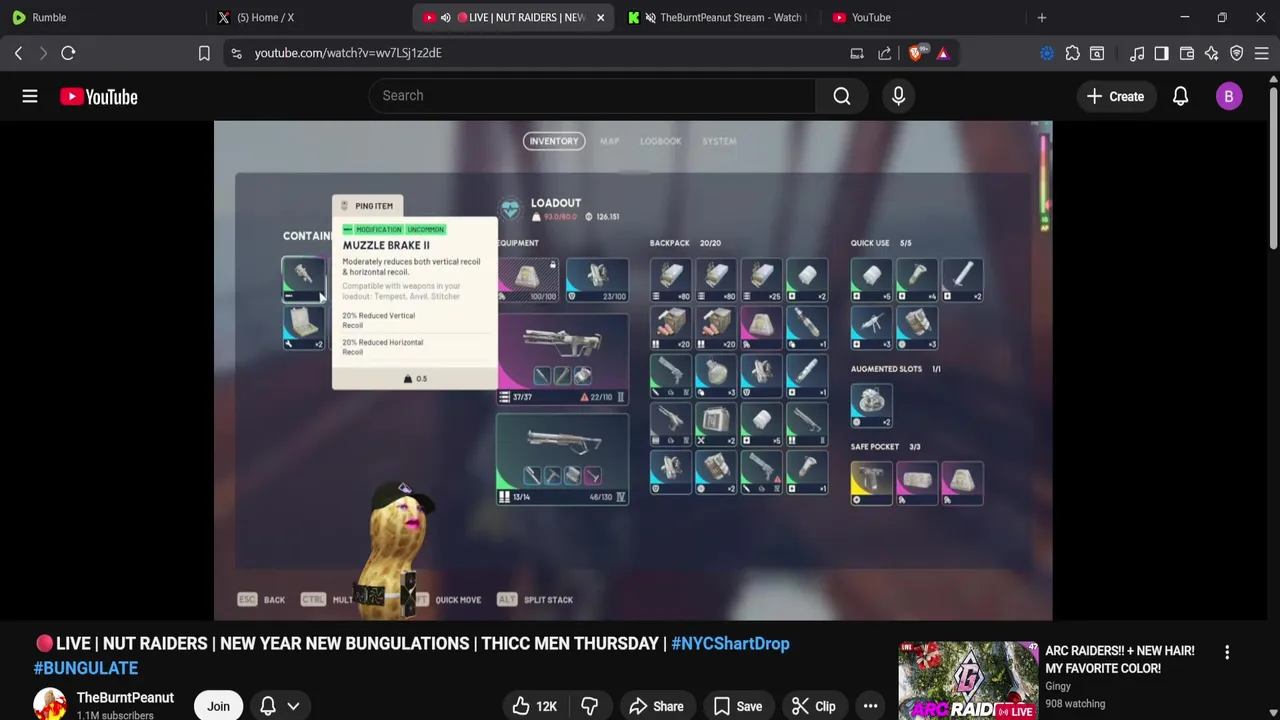
Task: Click the browser address bar URL
Action: pyautogui.click(x=348, y=53)
